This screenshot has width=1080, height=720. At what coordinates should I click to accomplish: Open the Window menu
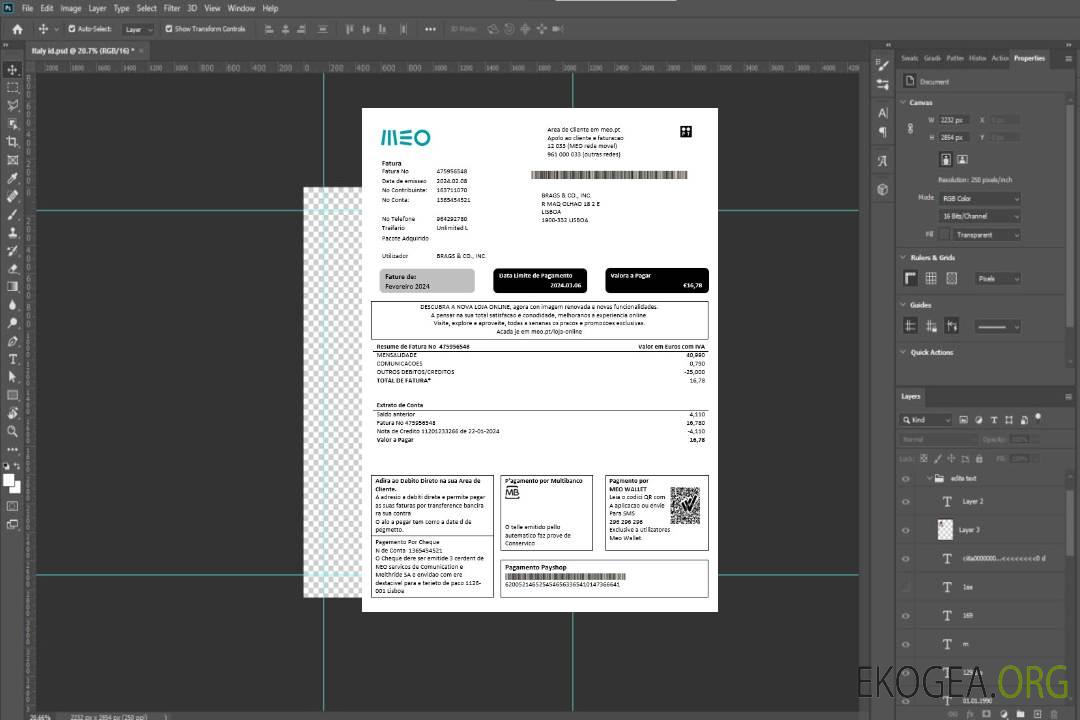[x=241, y=8]
